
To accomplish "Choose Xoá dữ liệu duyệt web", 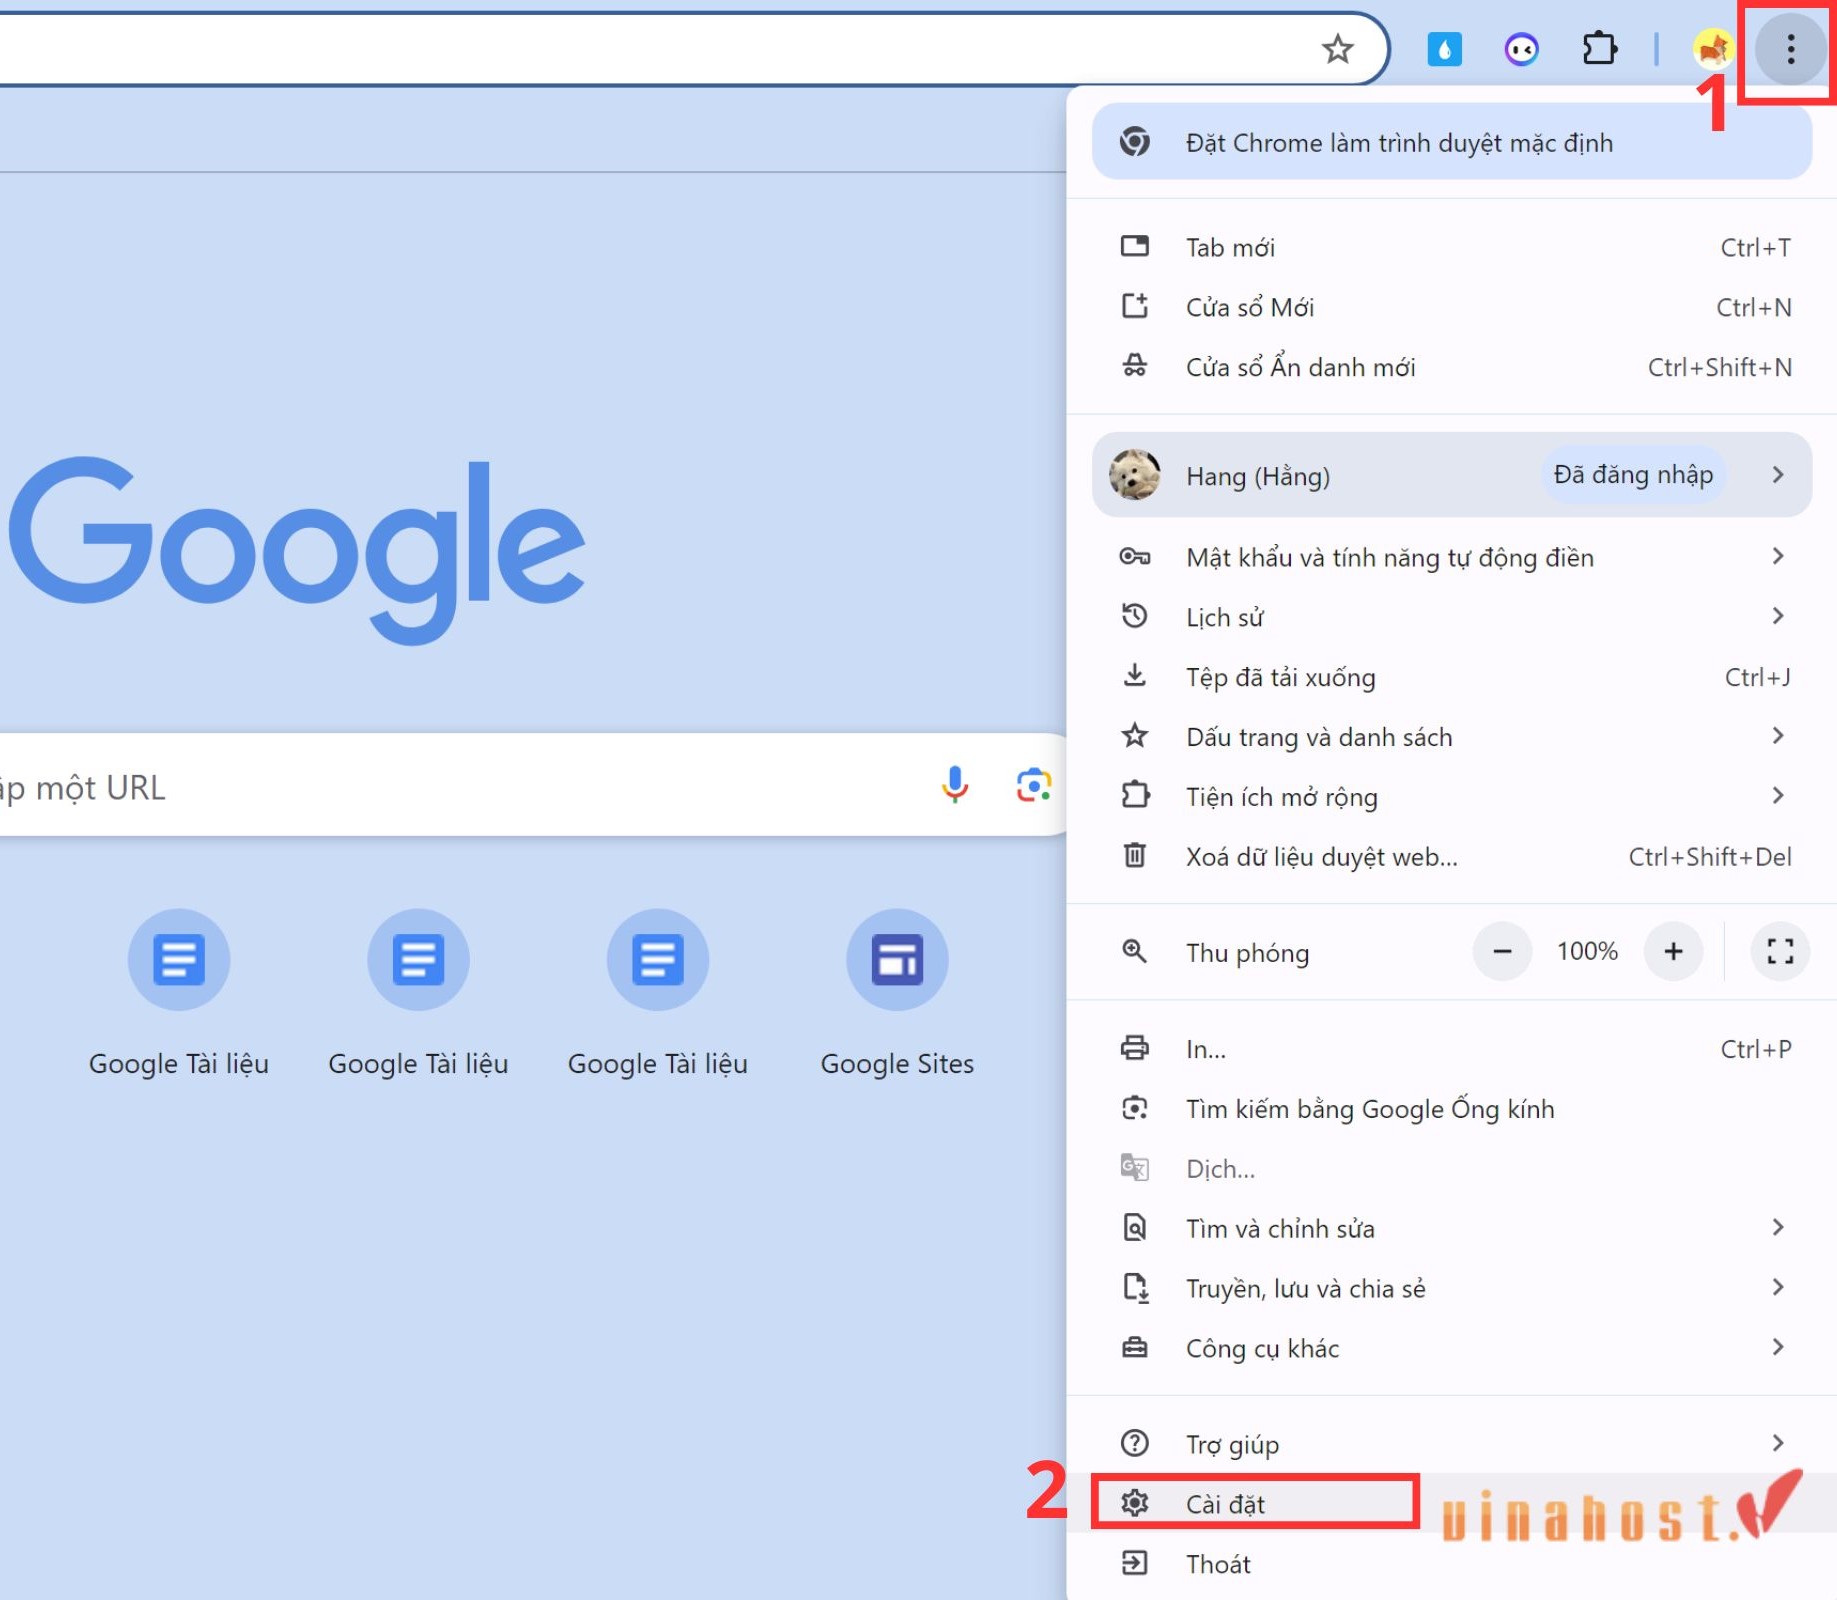I will (1452, 857).
